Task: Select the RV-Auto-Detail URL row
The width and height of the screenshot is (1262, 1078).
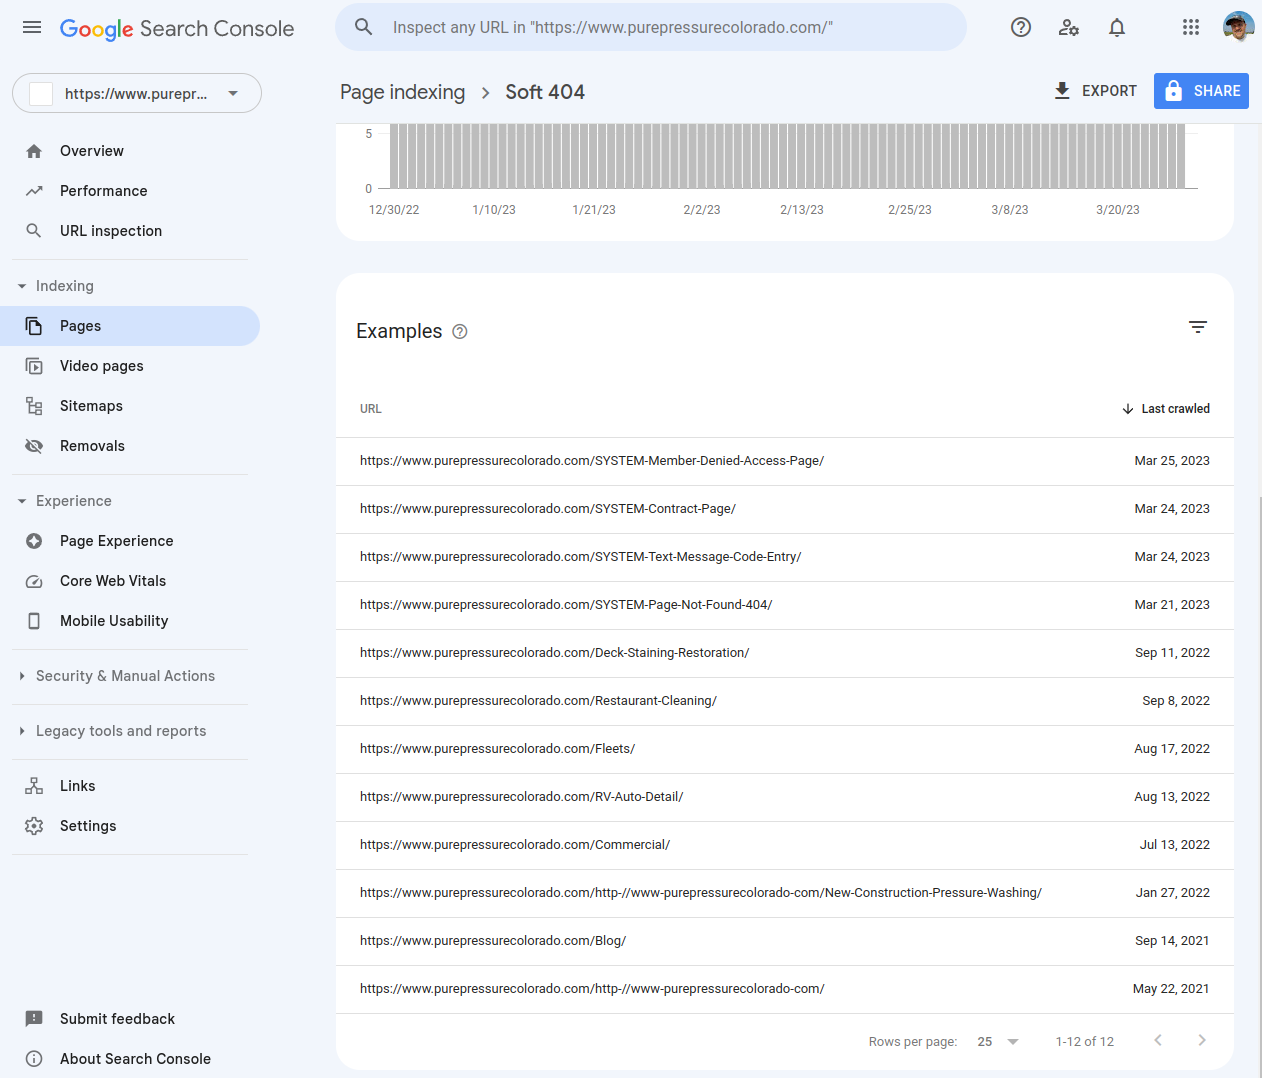Action: (x=785, y=798)
